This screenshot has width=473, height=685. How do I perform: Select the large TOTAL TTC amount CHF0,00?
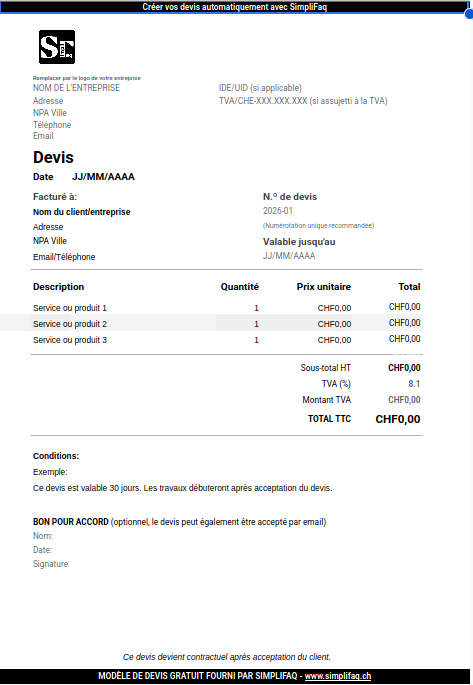[x=398, y=419]
